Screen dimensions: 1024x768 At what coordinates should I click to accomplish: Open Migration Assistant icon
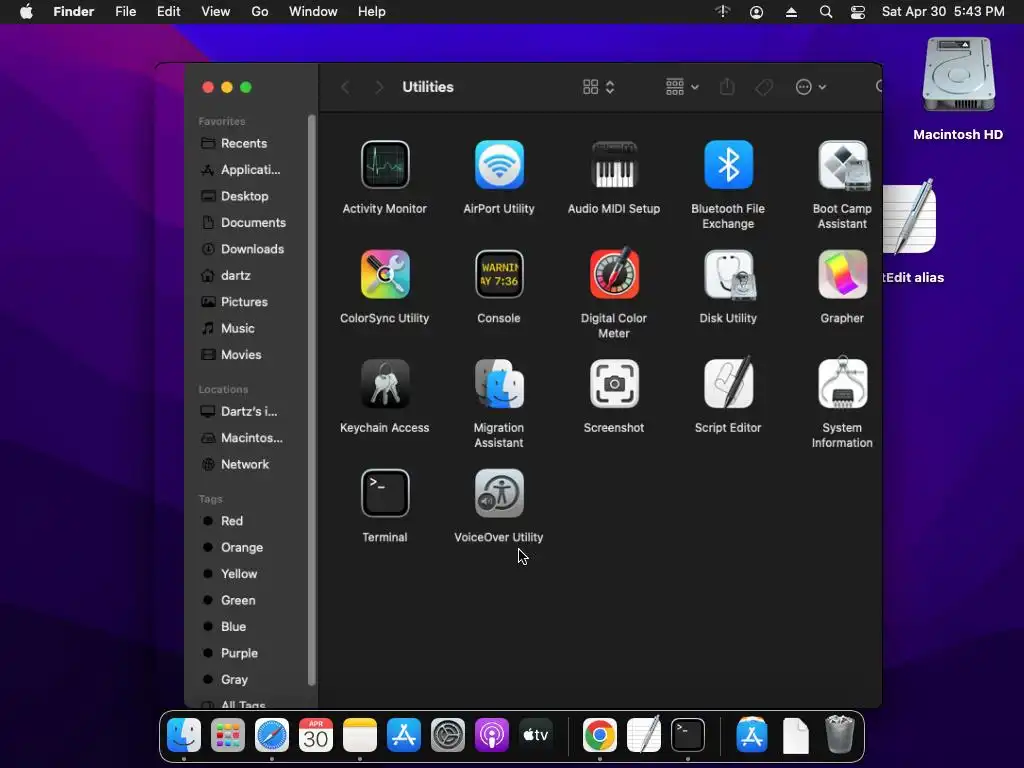pyautogui.click(x=499, y=384)
